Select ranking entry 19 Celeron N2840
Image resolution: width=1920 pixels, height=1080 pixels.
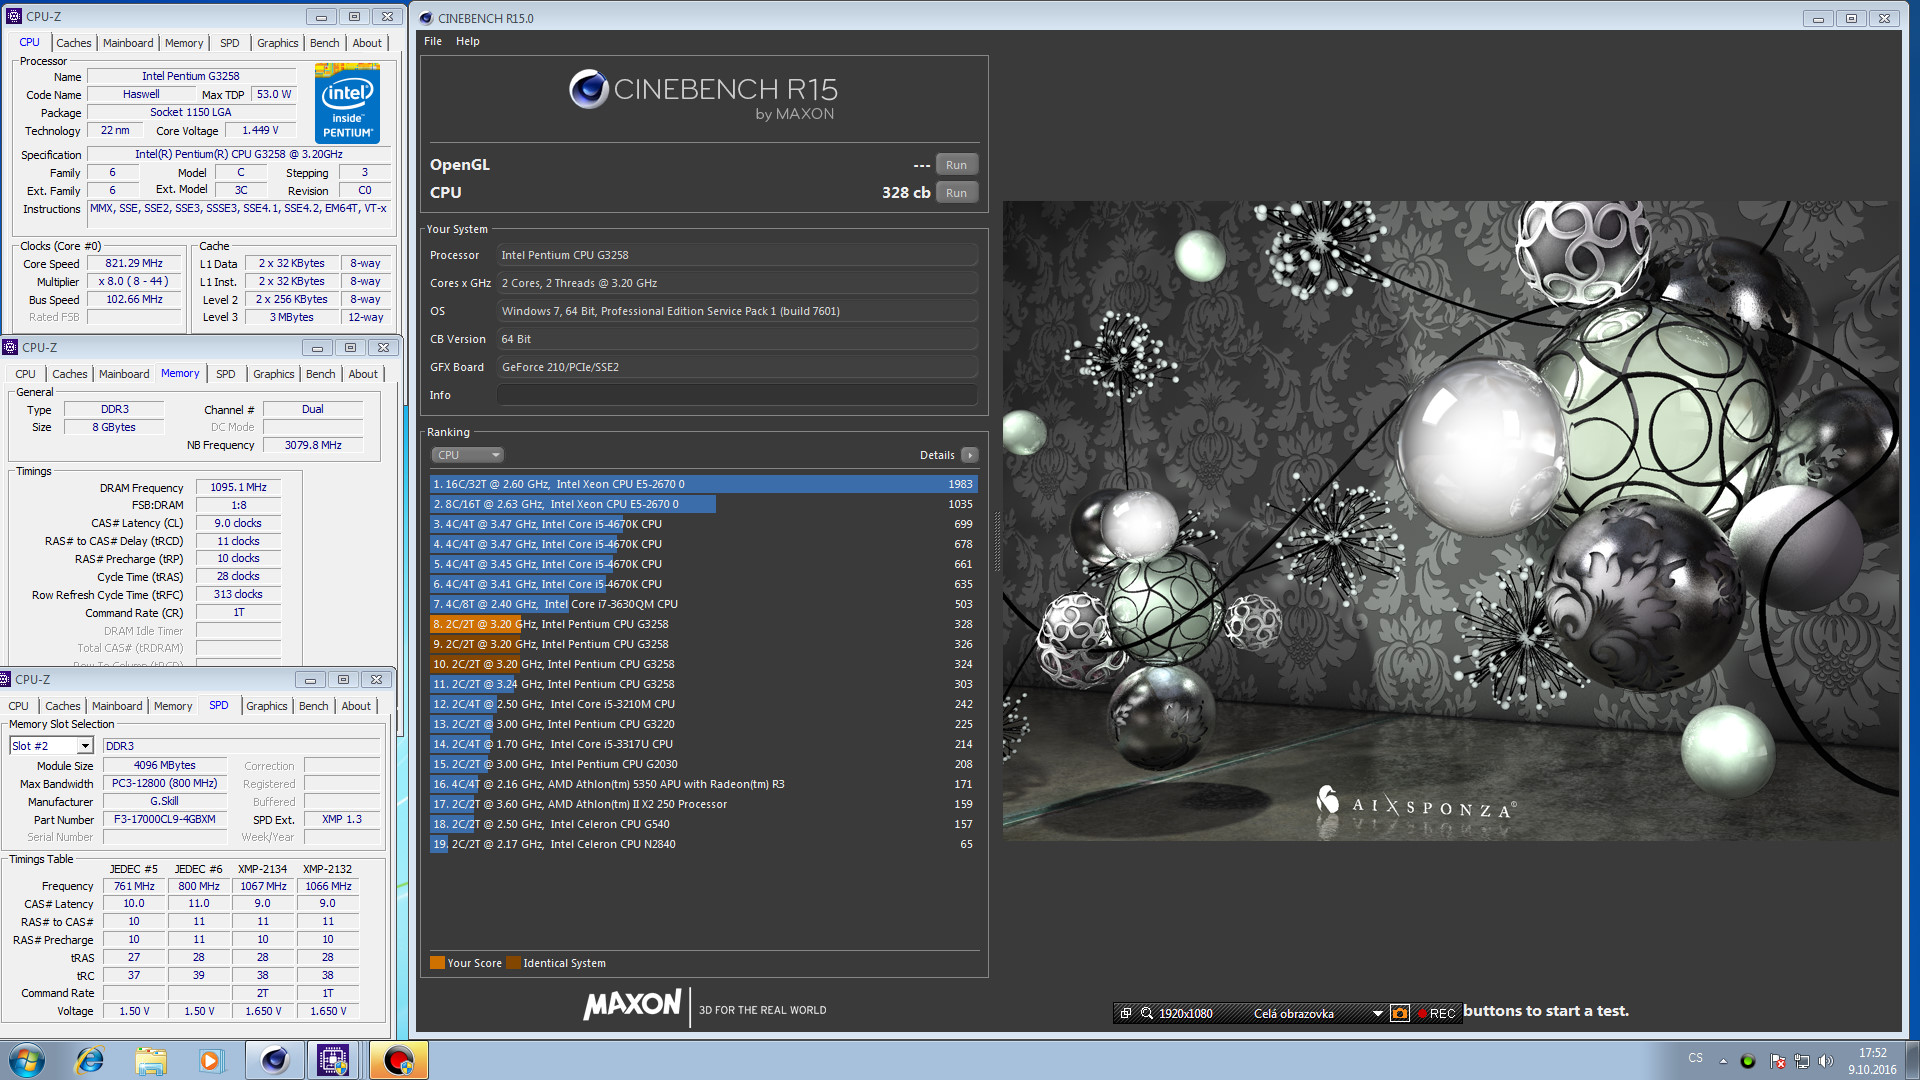pyautogui.click(x=703, y=844)
